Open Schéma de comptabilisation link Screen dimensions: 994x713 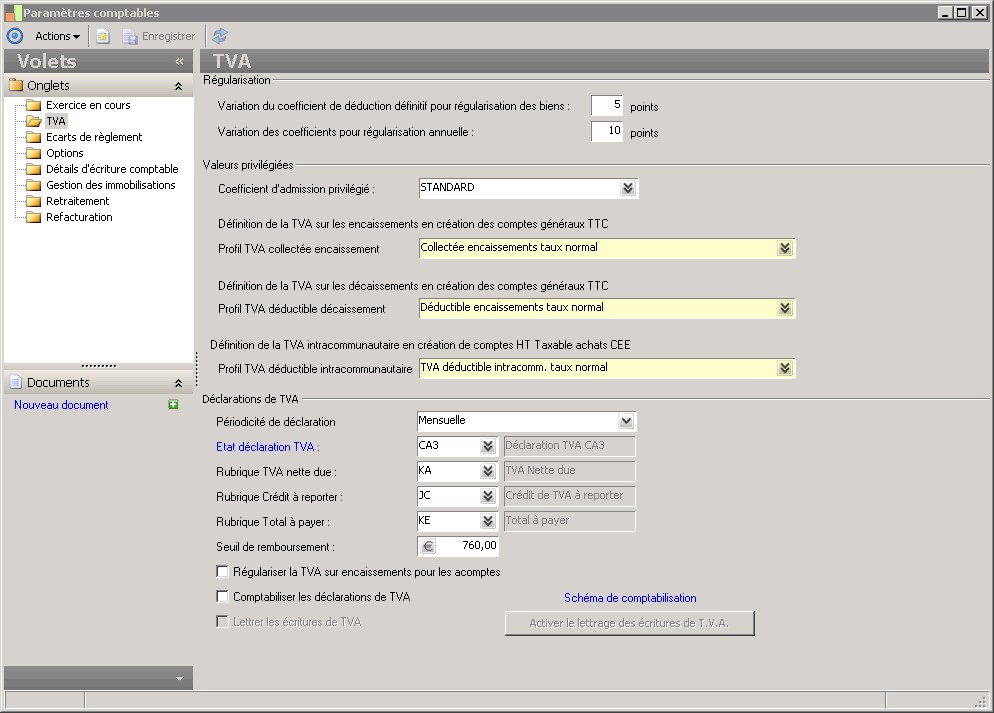point(630,598)
